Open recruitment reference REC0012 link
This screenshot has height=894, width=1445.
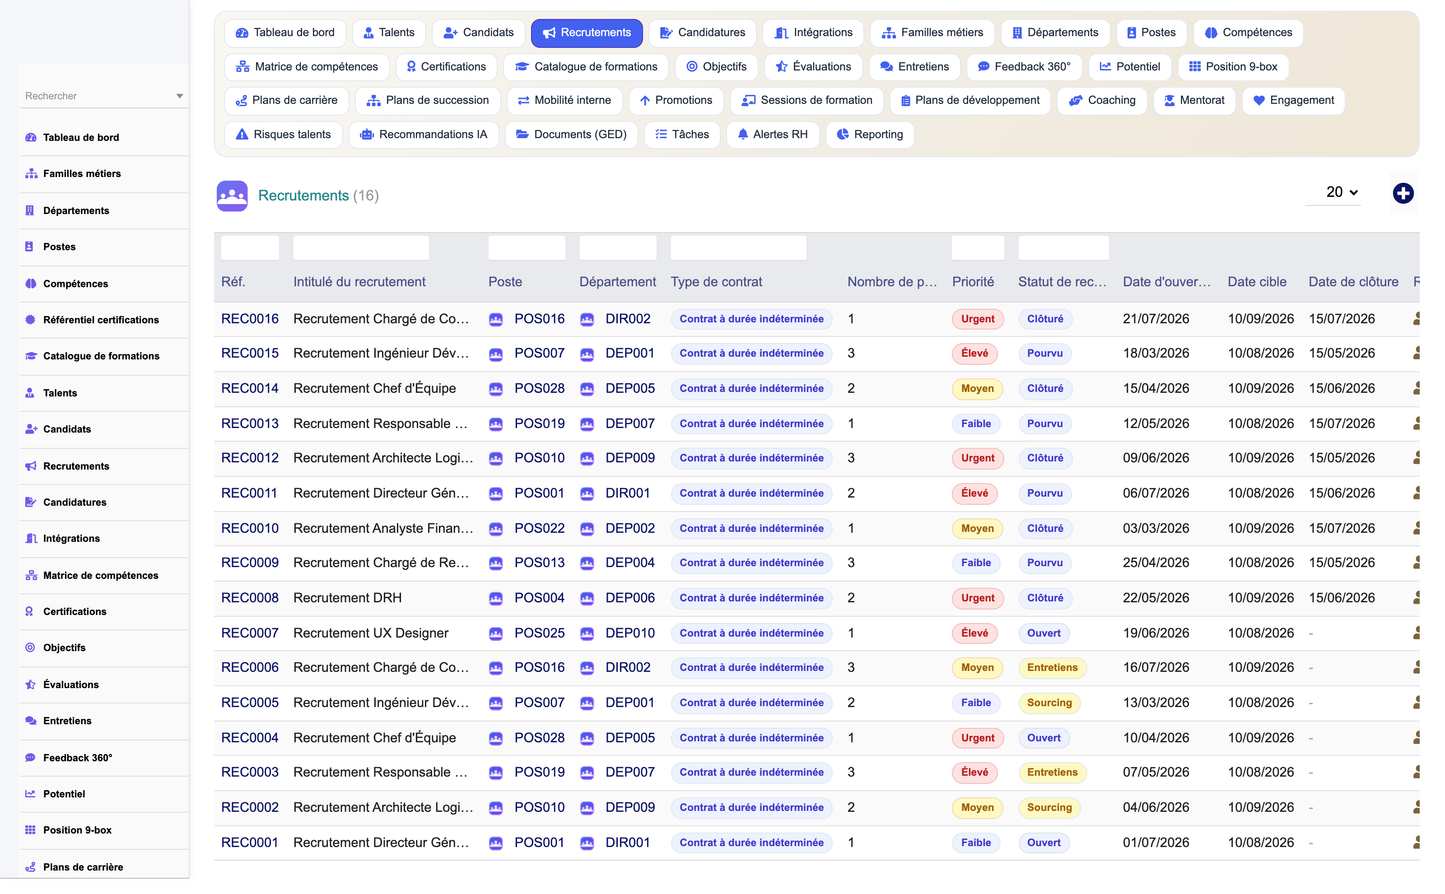click(250, 458)
